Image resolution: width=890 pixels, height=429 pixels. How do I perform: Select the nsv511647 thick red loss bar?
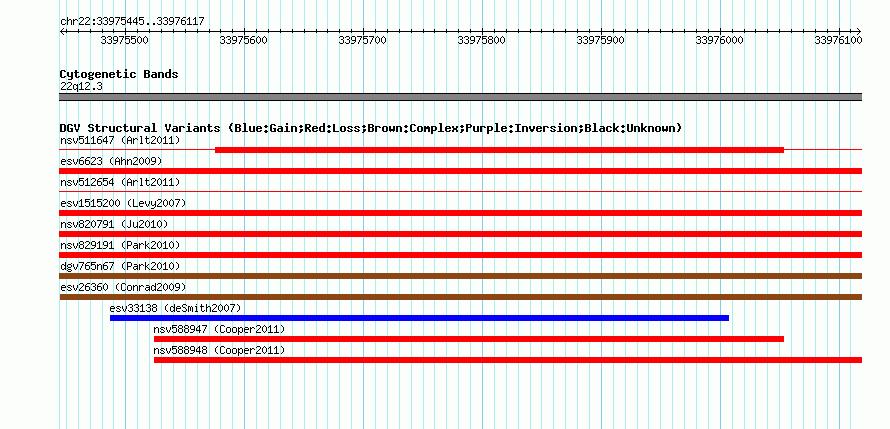tap(499, 150)
